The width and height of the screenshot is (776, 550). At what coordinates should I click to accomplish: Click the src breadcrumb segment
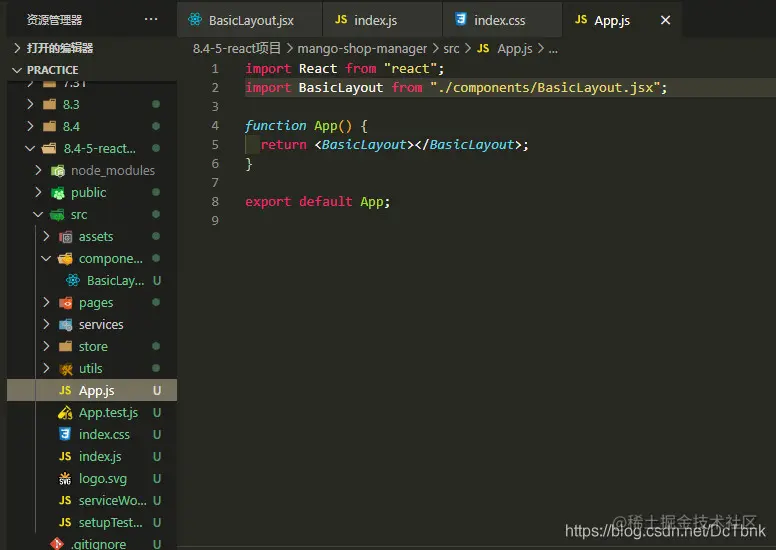pos(451,49)
